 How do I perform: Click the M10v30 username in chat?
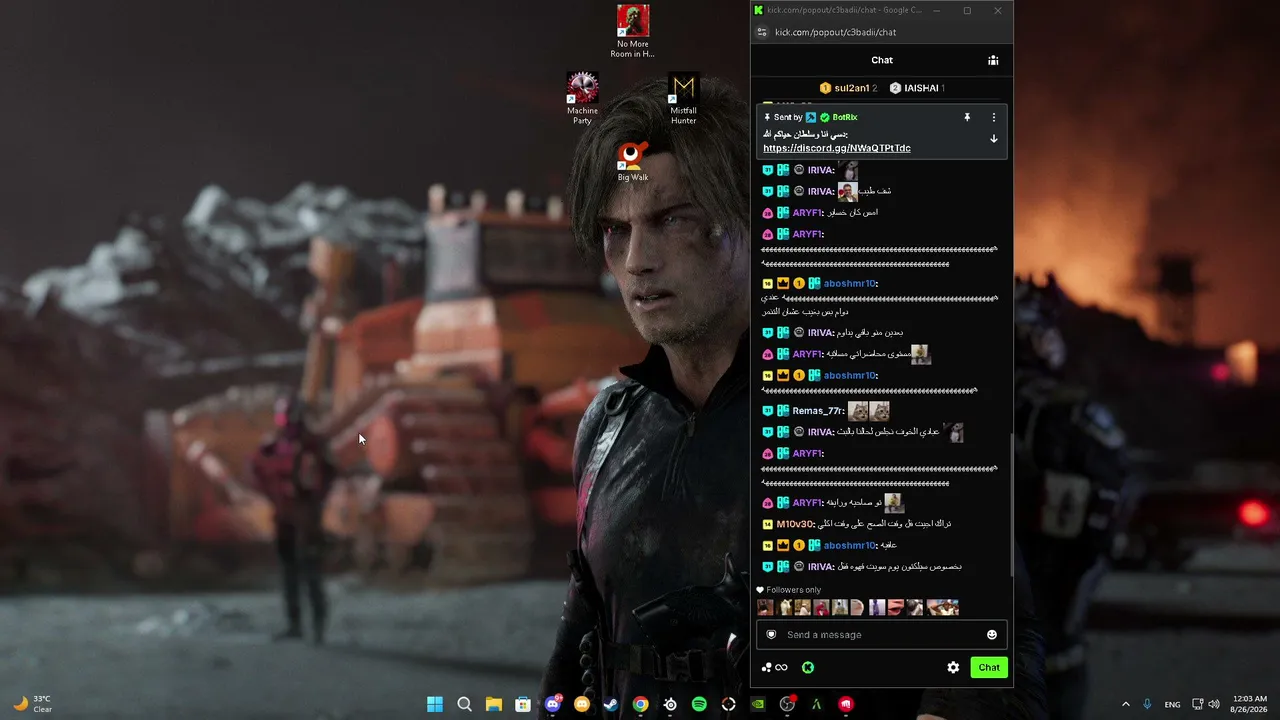click(796, 524)
